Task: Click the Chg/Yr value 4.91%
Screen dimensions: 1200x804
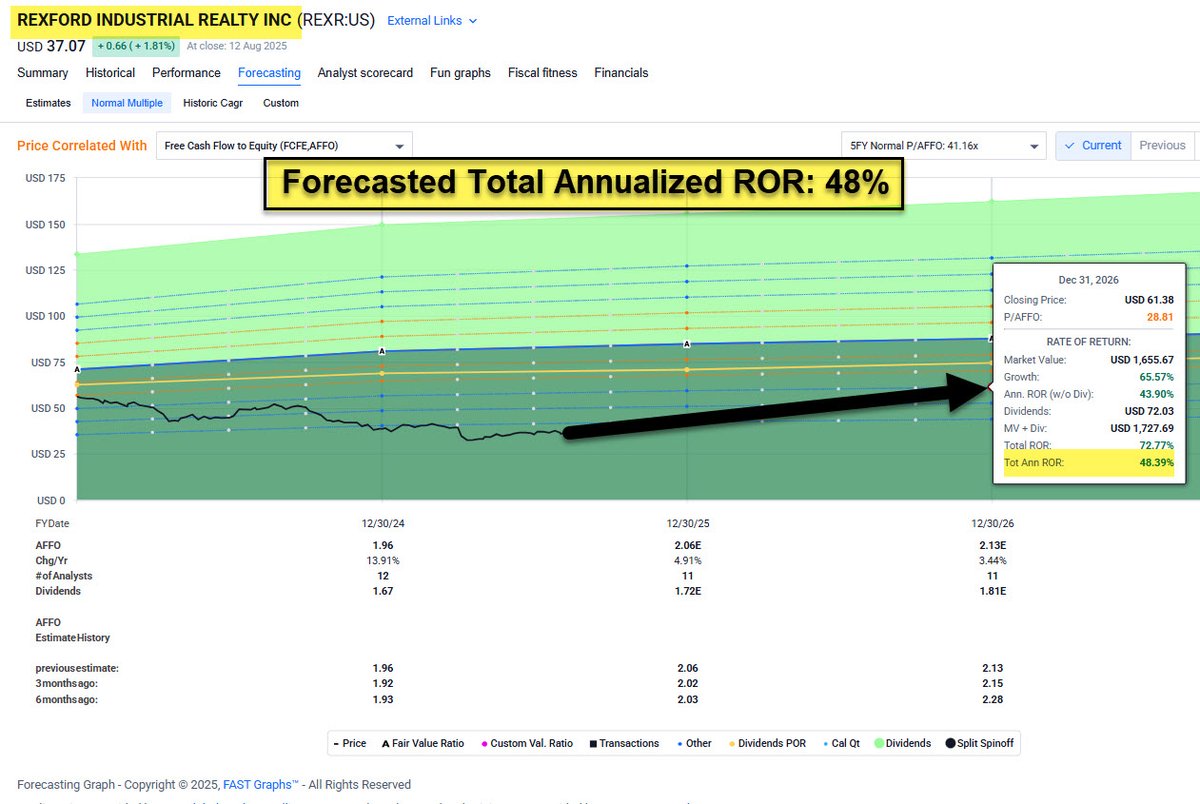Action: pos(687,560)
